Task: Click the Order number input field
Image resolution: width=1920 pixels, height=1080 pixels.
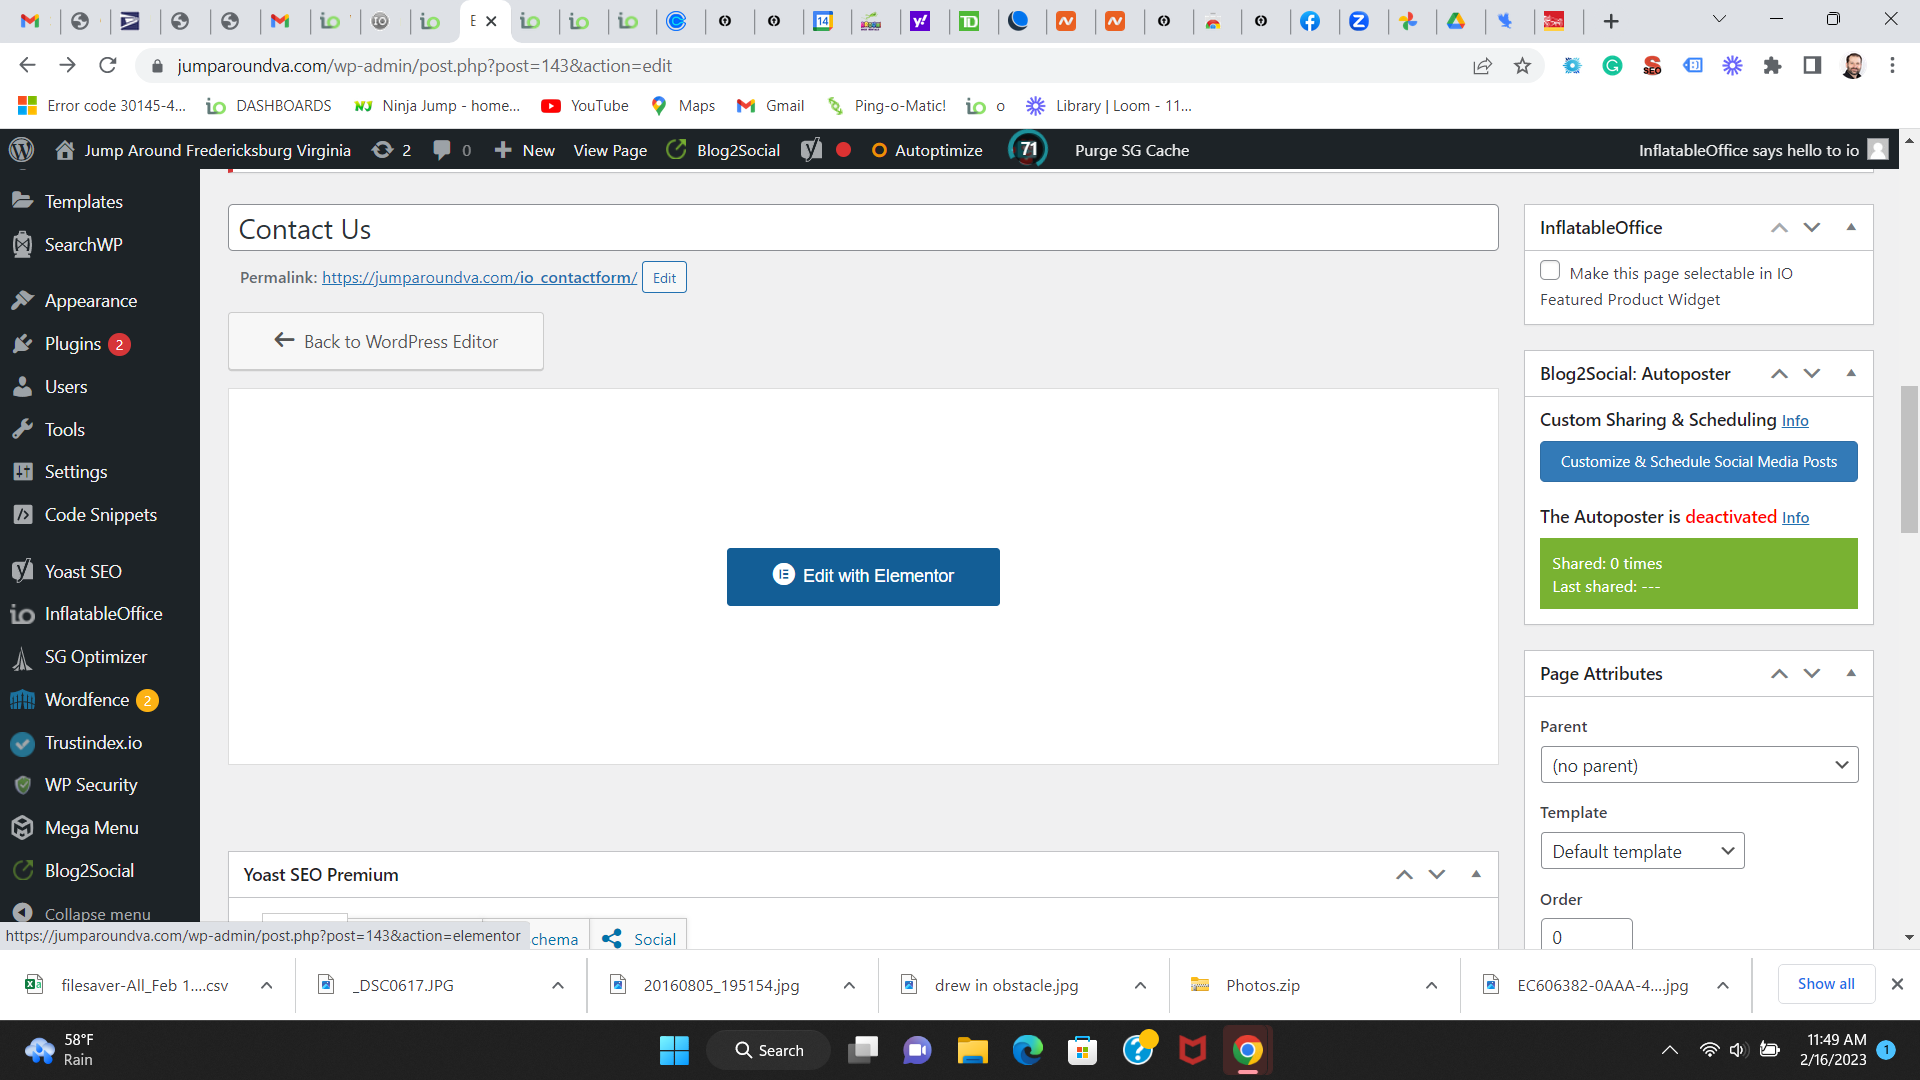Action: point(1585,937)
